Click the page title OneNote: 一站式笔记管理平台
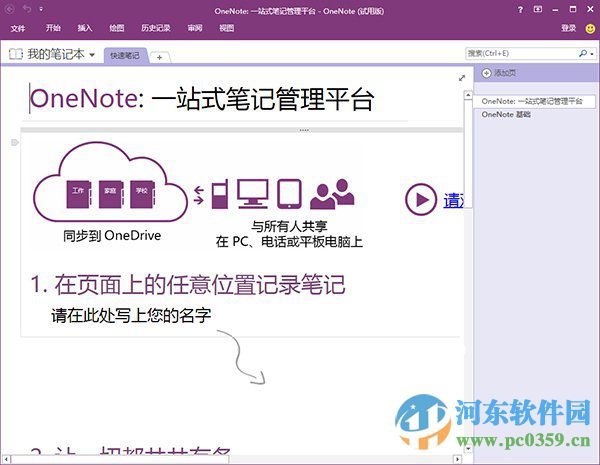 pyautogui.click(x=202, y=99)
